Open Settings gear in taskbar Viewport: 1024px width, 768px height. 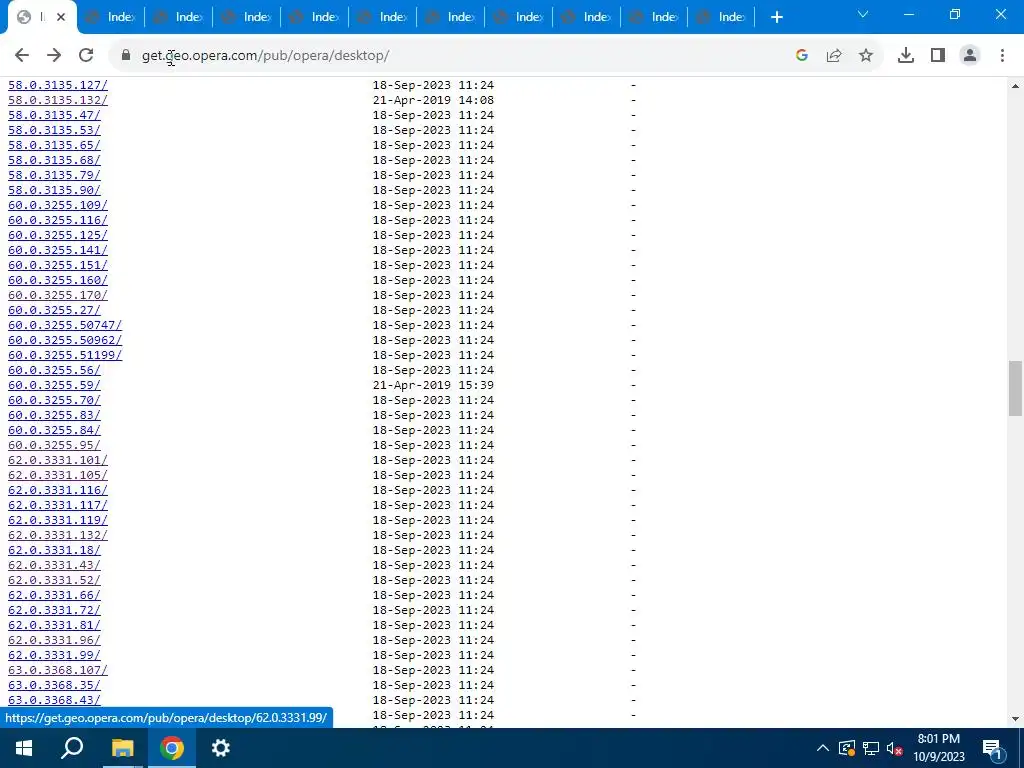pos(221,748)
